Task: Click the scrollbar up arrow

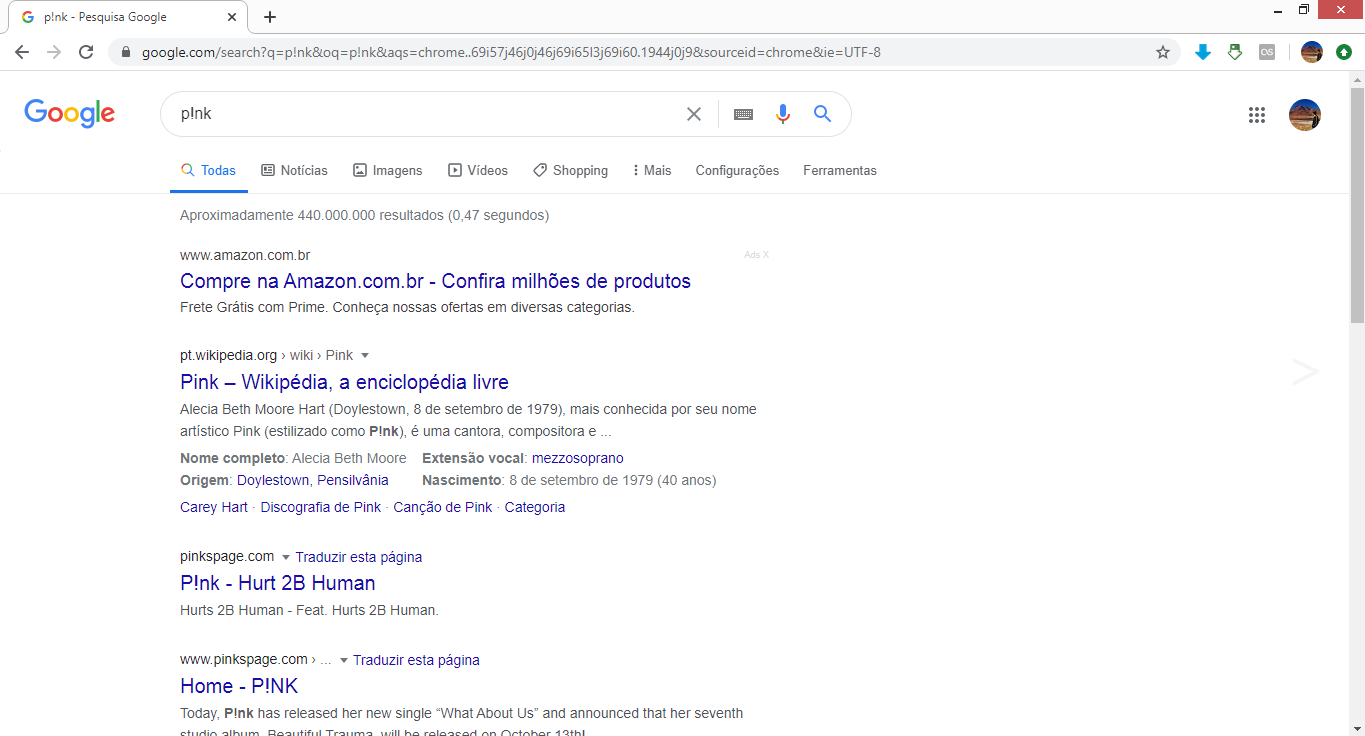Action: (1357, 79)
